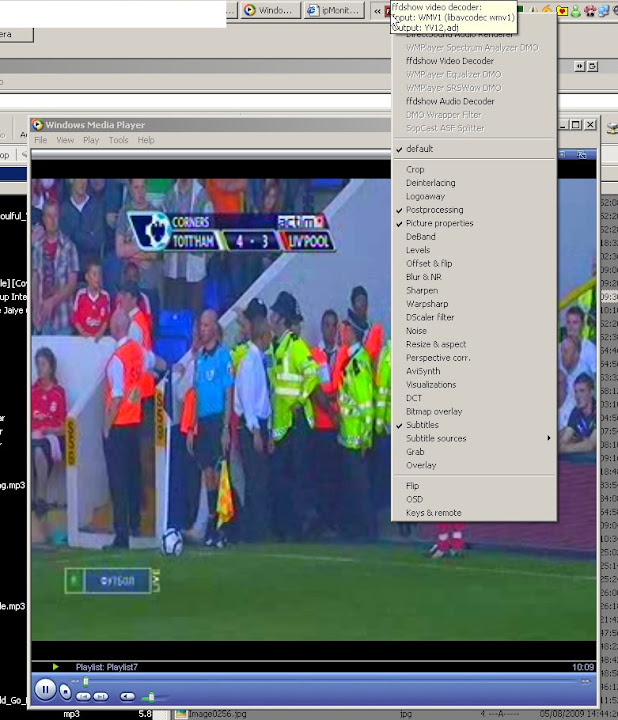Screen dimensions: 618x720
Task: Switch to Windows Media Player taskbar button
Action: (270, 10)
